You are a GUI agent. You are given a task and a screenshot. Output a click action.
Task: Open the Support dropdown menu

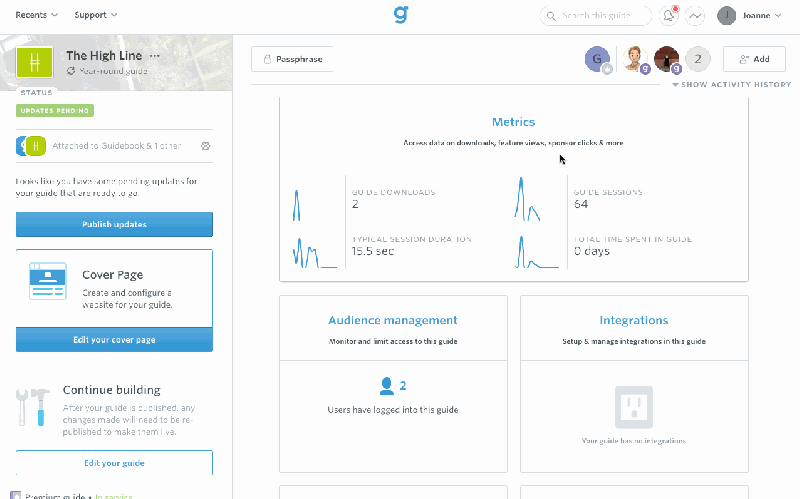point(96,15)
